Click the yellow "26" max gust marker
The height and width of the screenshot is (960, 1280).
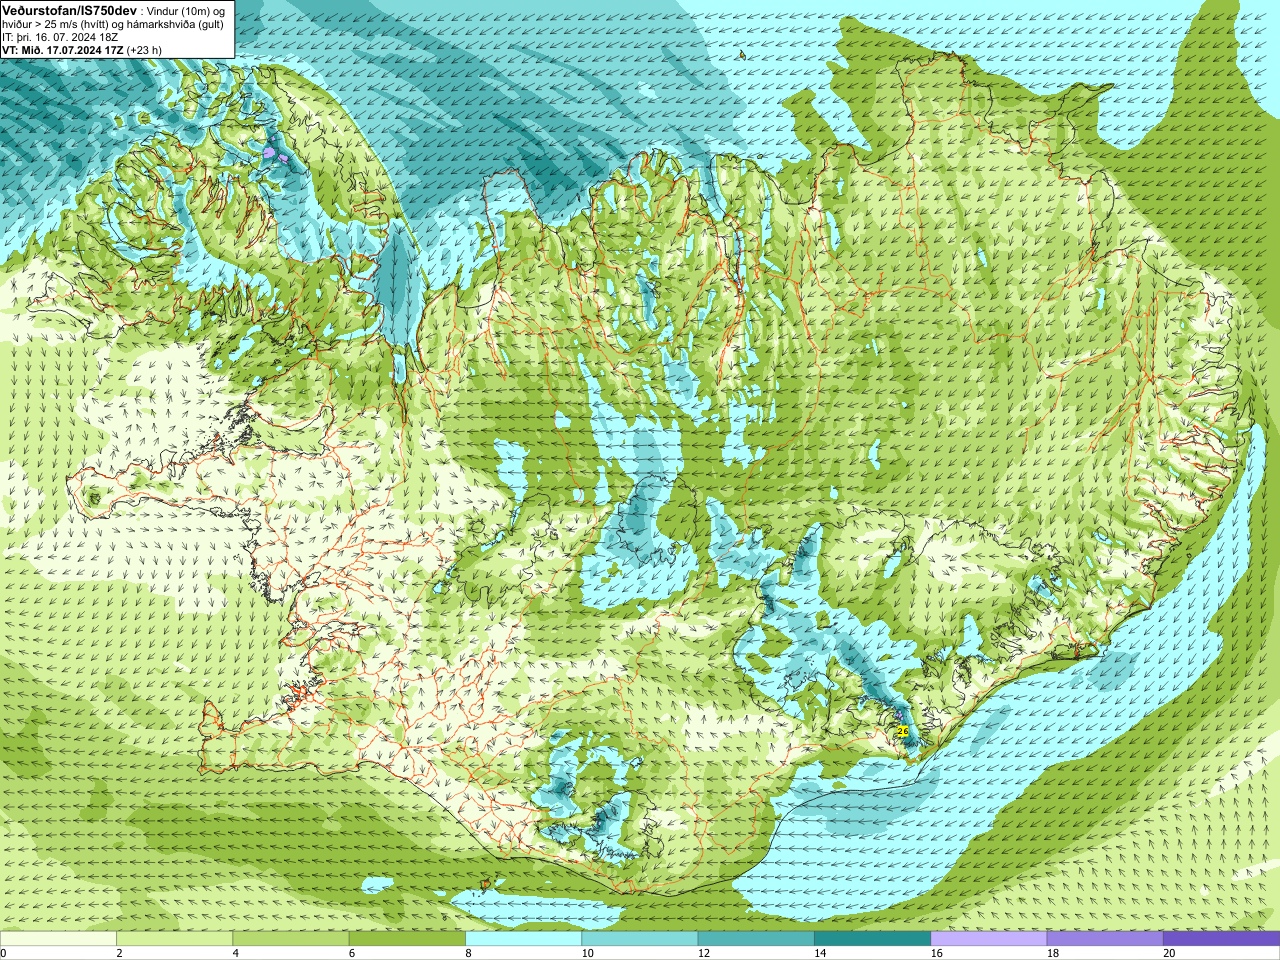pos(903,732)
